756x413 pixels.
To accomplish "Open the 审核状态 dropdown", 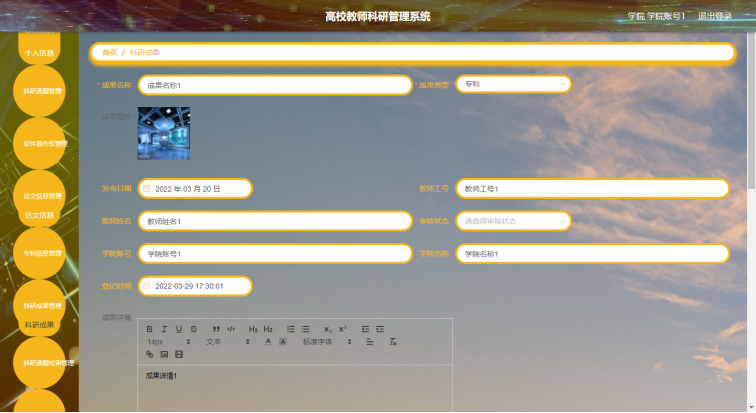I will (513, 221).
